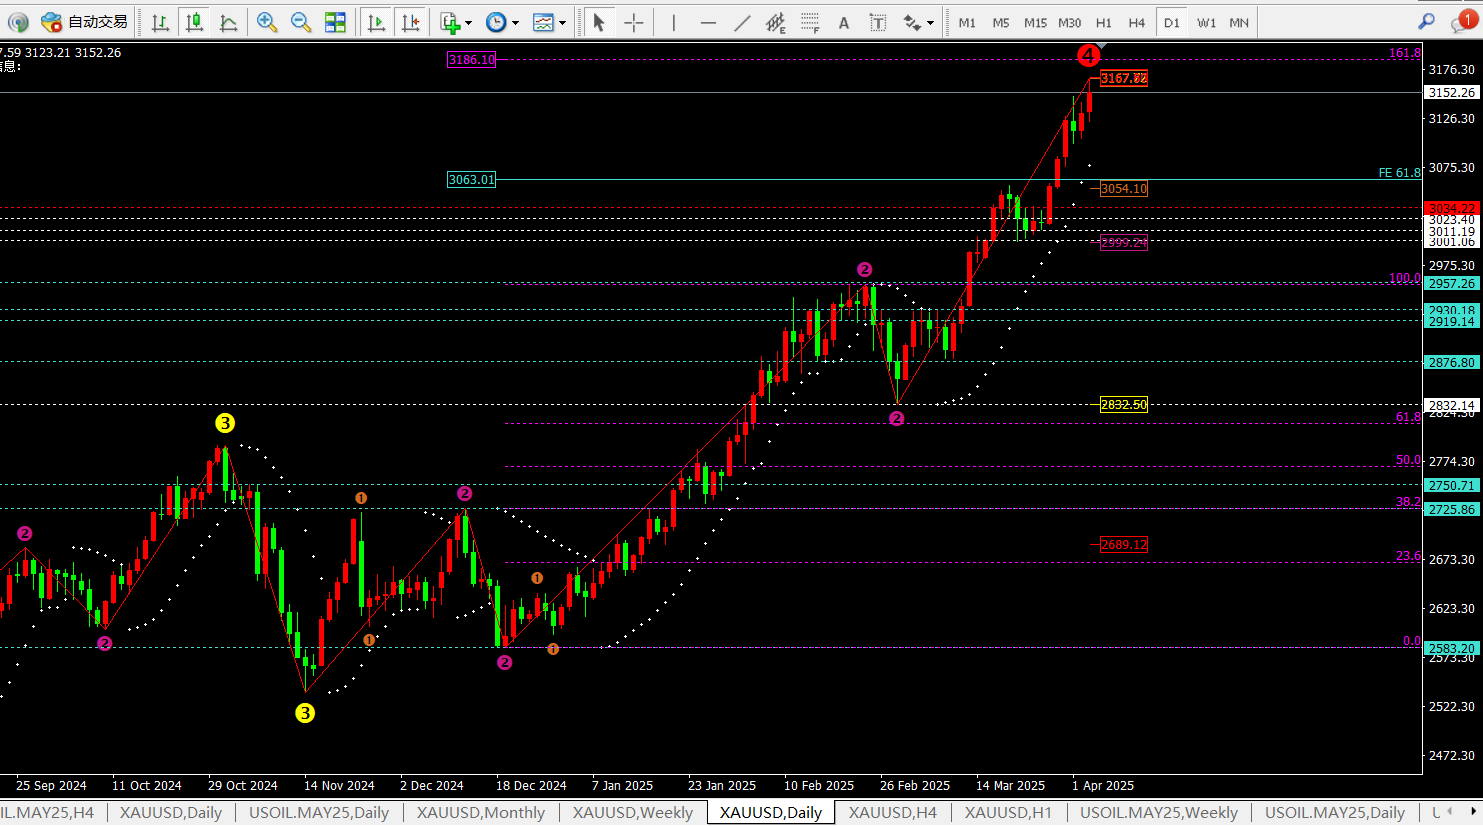1483x826 pixels.
Task: Switch to W1 timeframe
Action: tap(1206, 22)
